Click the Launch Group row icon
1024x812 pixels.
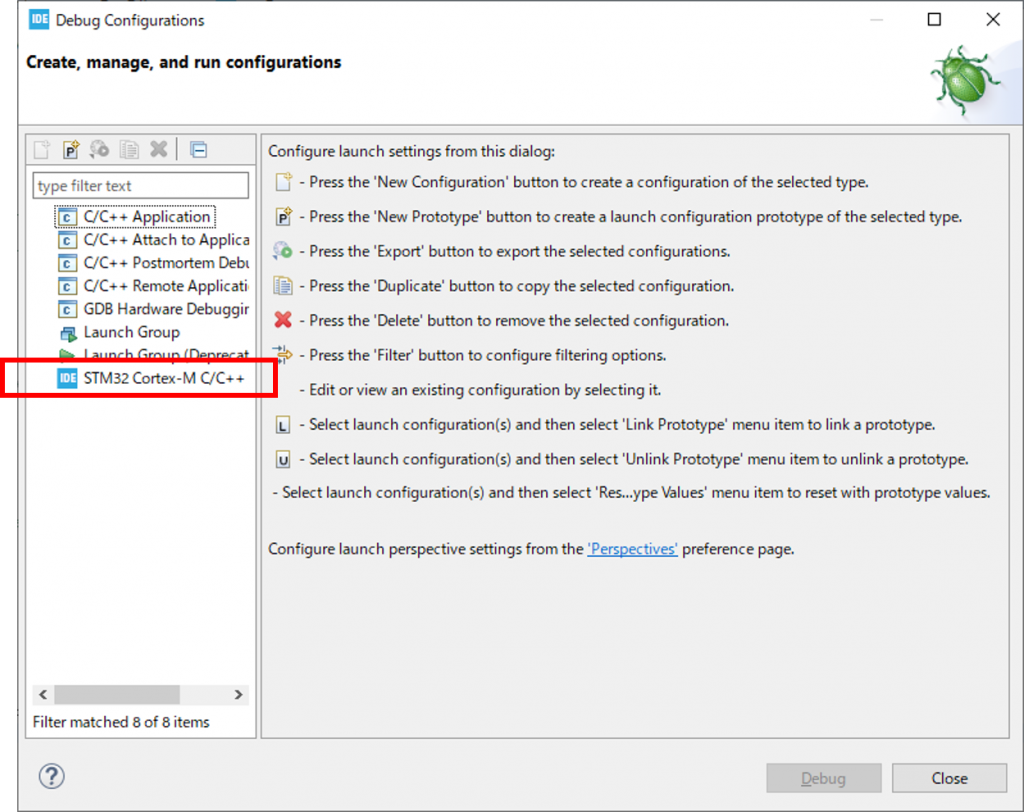tap(68, 333)
